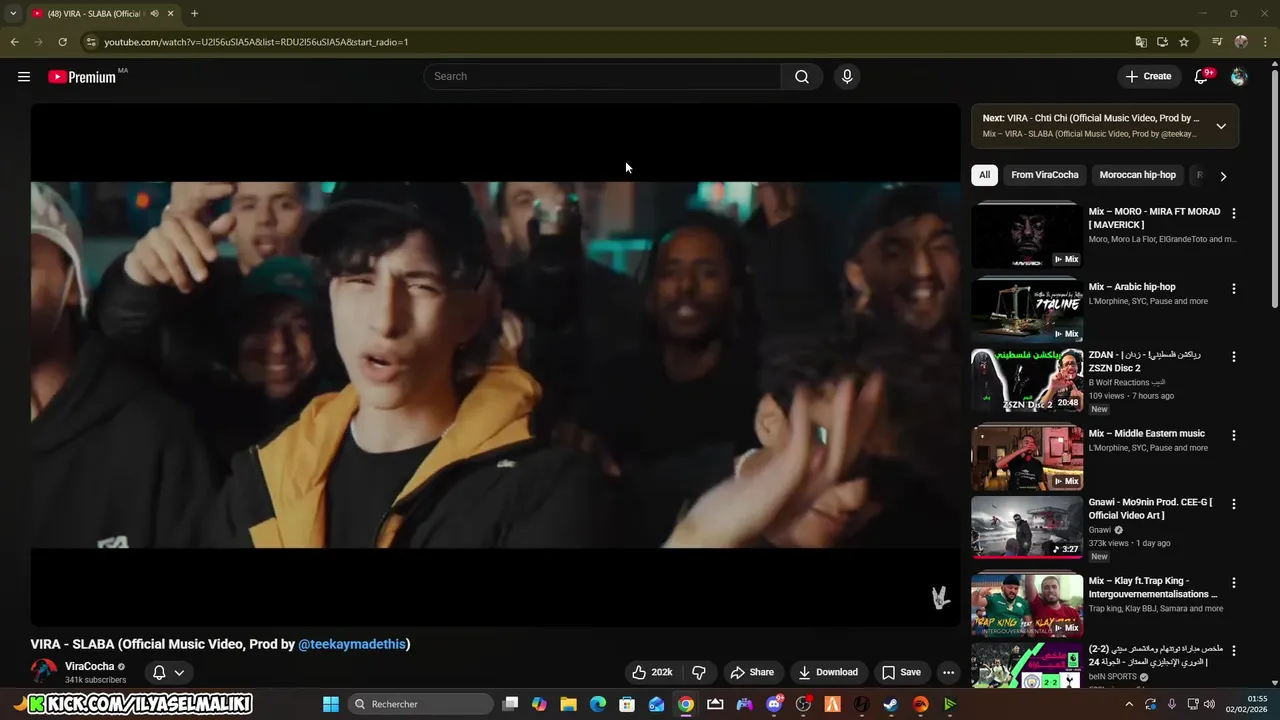The height and width of the screenshot is (720, 1280).
Task: Show hidden system tray icons
Action: click(1129, 704)
